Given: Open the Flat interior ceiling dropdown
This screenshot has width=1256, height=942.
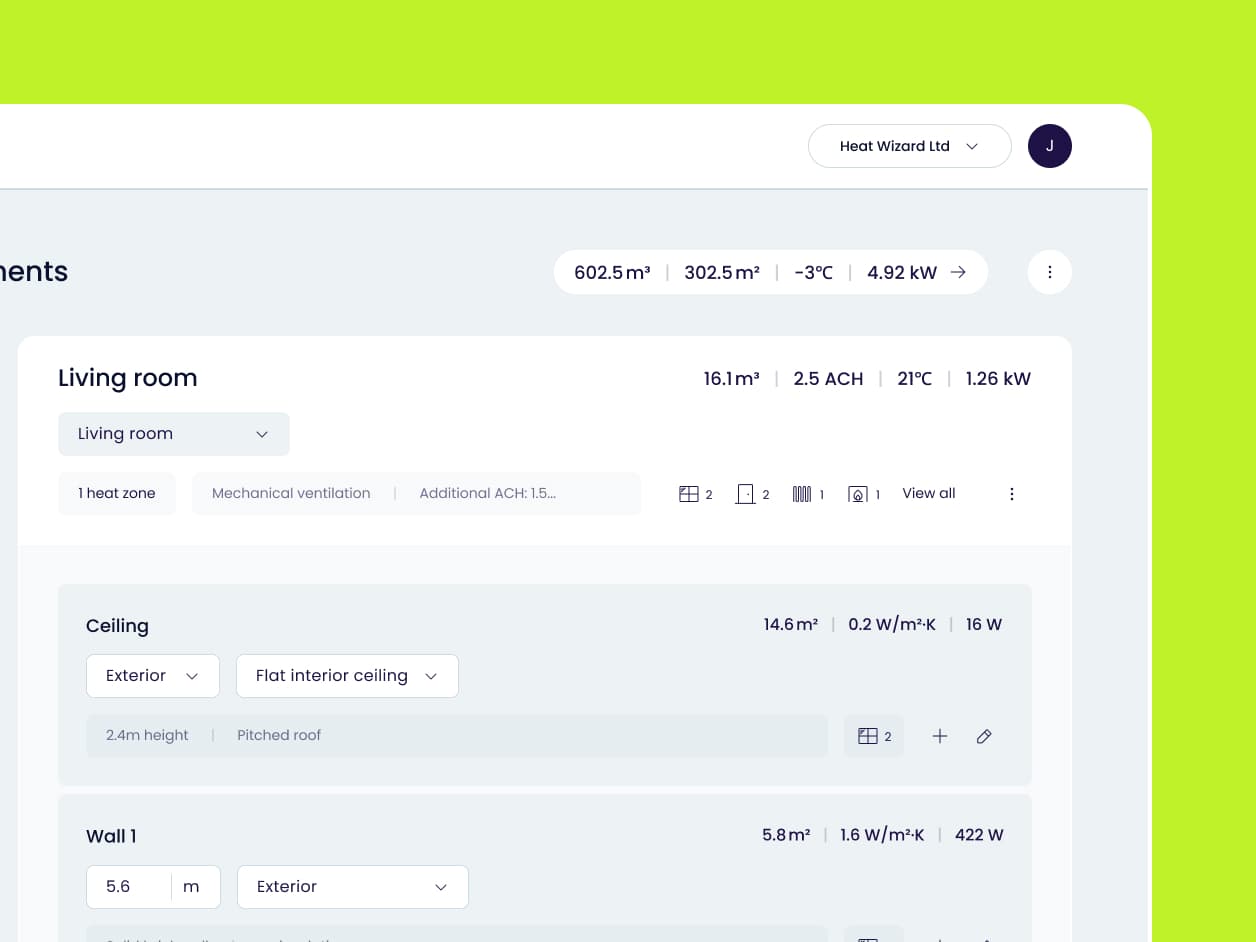Looking at the screenshot, I should tap(347, 676).
